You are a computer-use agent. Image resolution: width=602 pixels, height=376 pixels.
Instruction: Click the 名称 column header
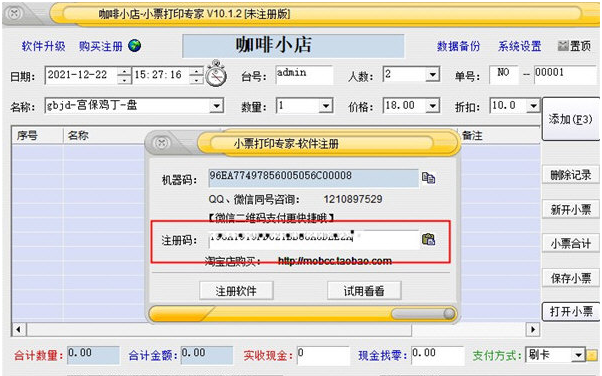coord(104,136)
